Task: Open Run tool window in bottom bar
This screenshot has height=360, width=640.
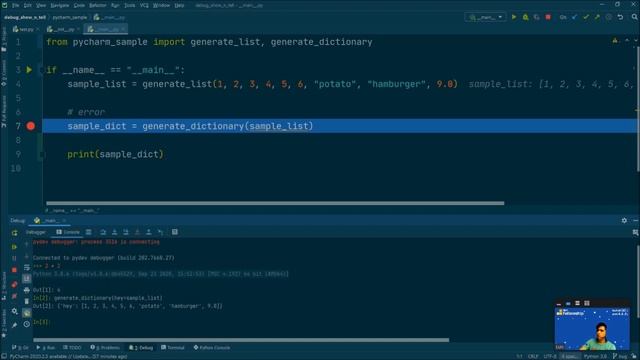Action: tap(46, 347)
